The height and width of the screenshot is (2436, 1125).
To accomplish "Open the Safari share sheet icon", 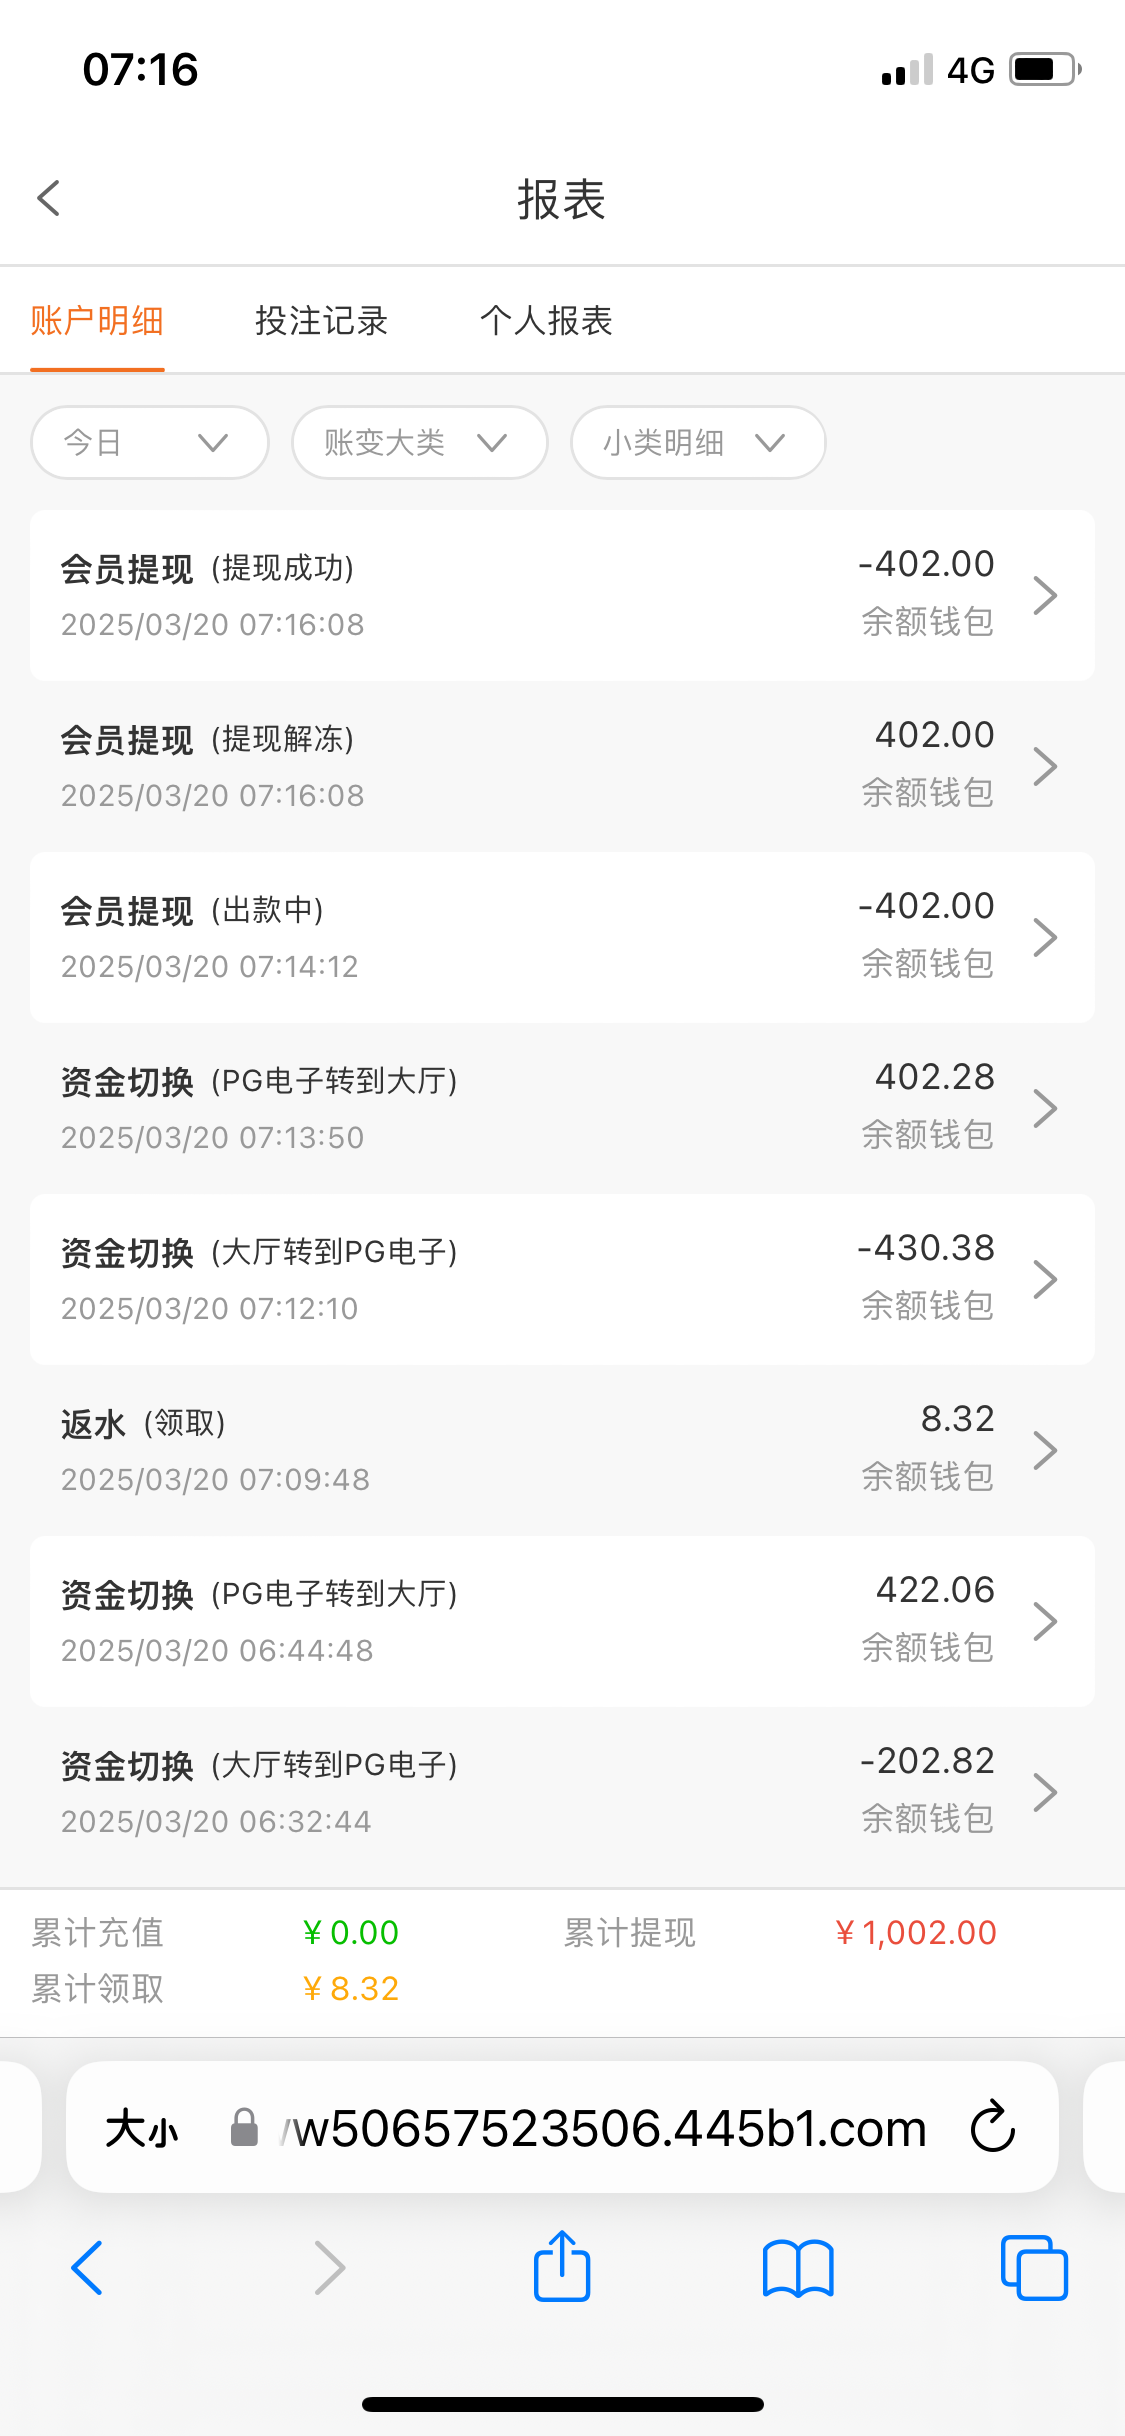I will pyautogui.click(x=562, y=2267).
